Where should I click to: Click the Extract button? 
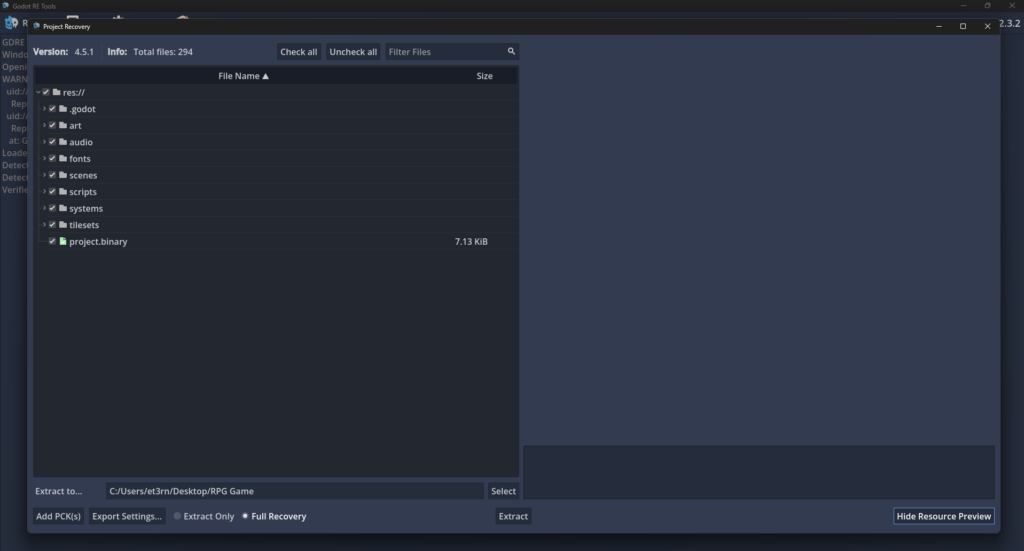tap(513, 517)
